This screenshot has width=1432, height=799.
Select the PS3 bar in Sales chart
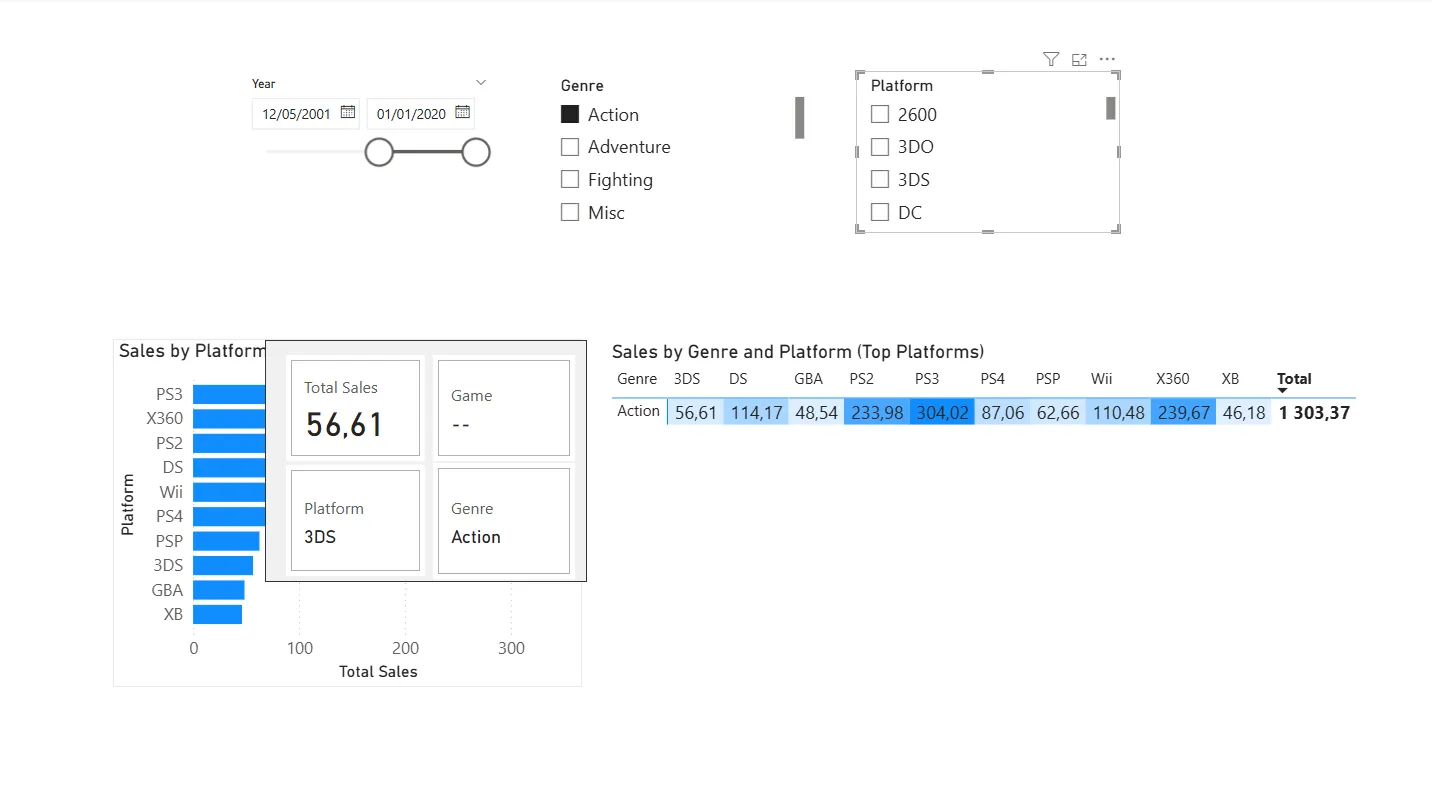(x=229, y=394)
